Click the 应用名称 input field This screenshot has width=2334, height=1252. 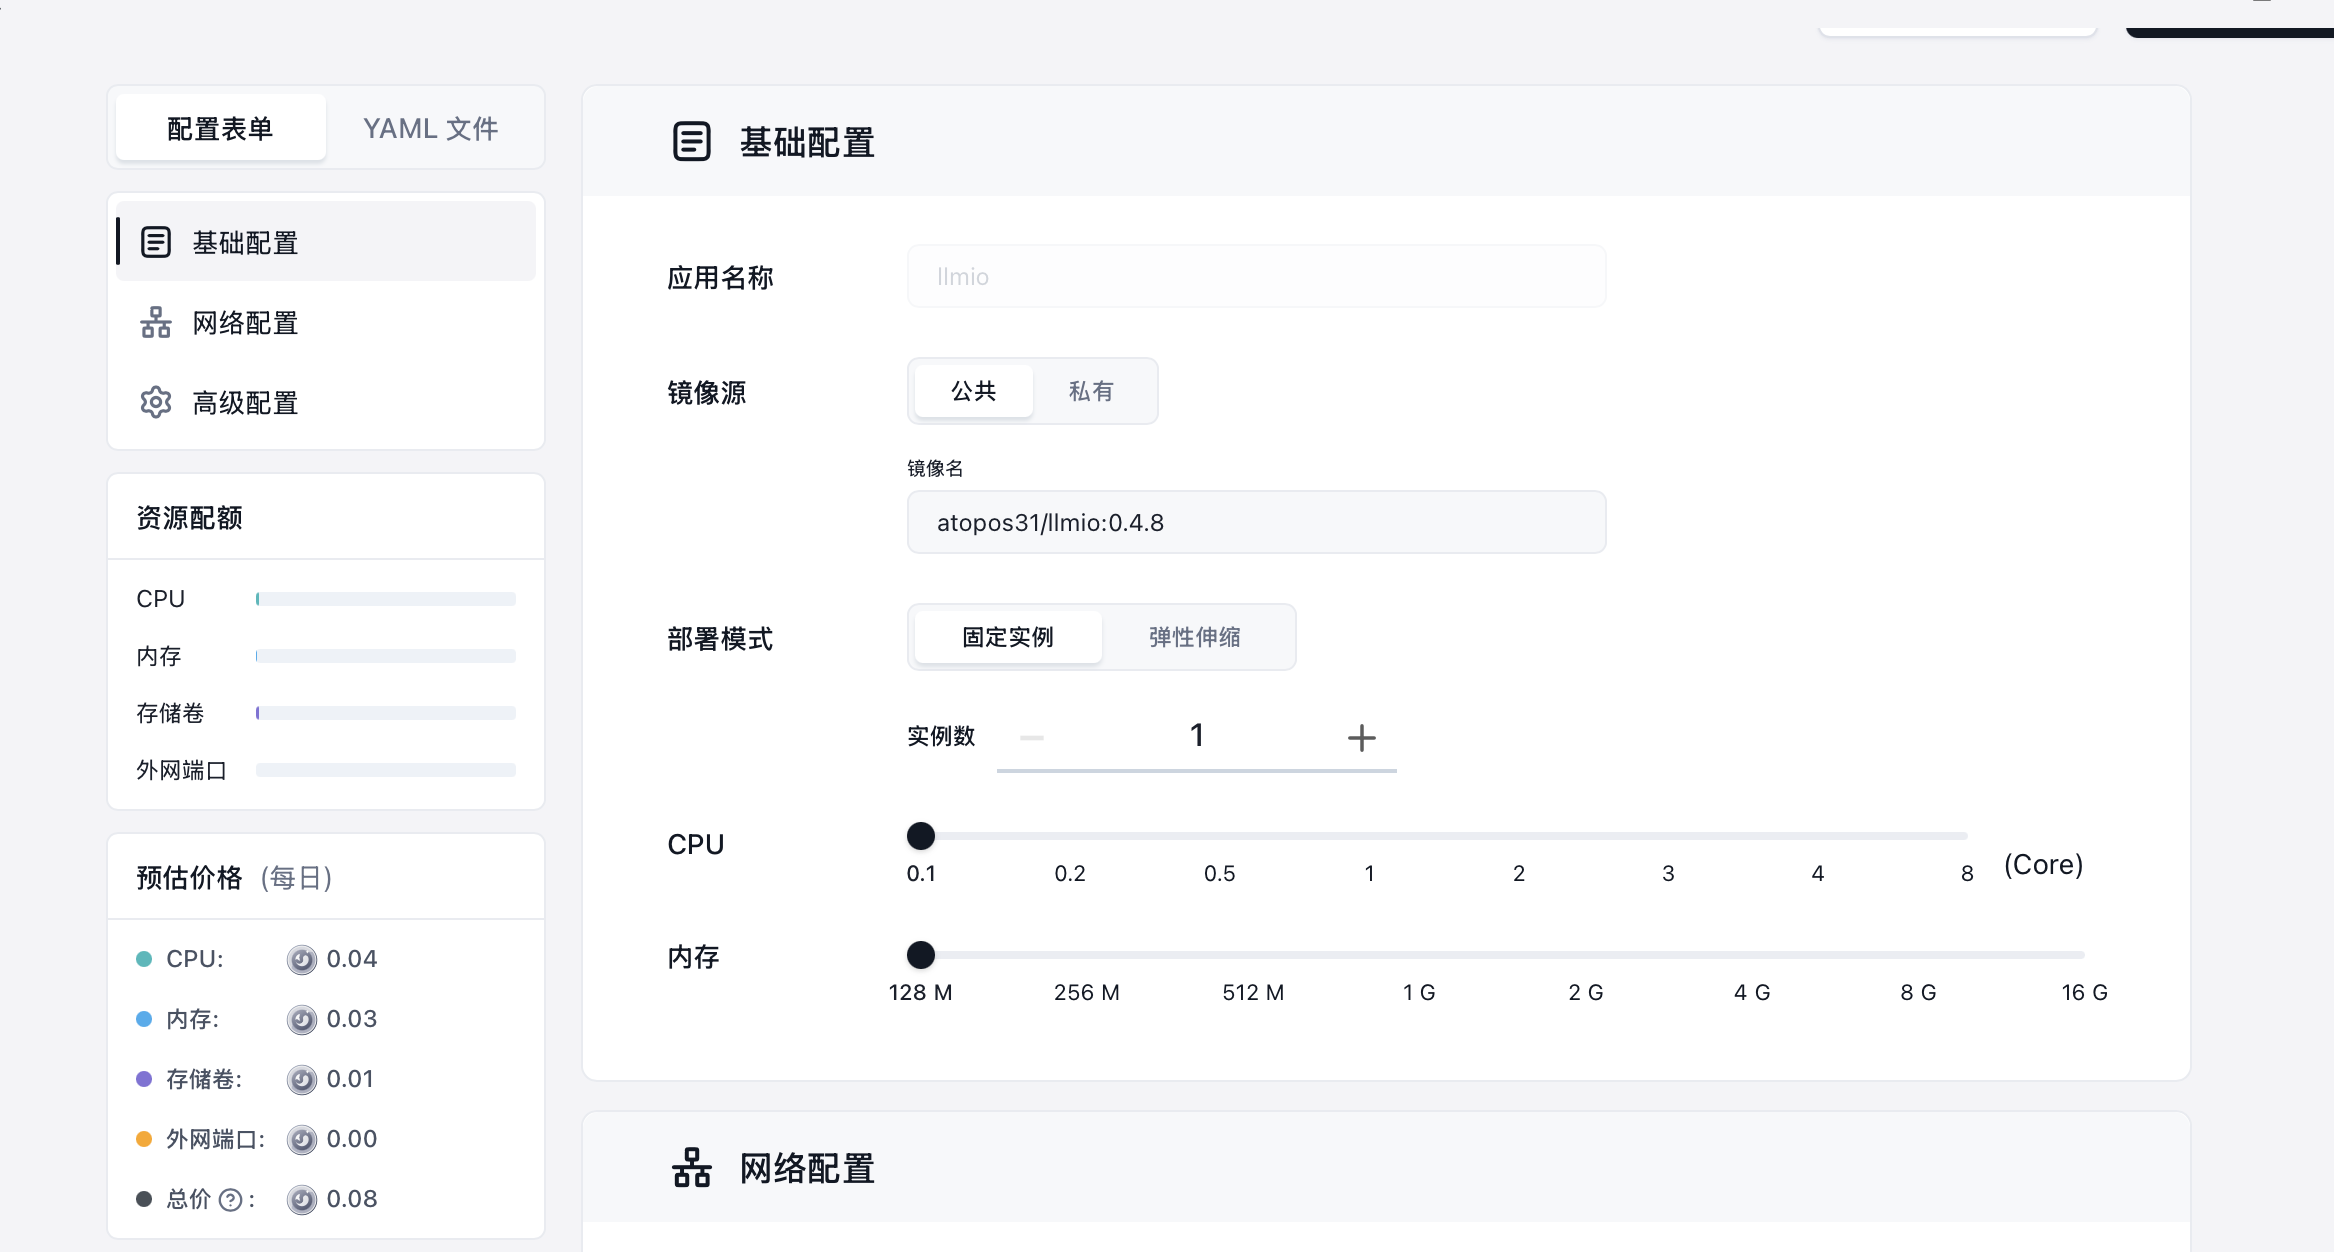(1256, 276)
